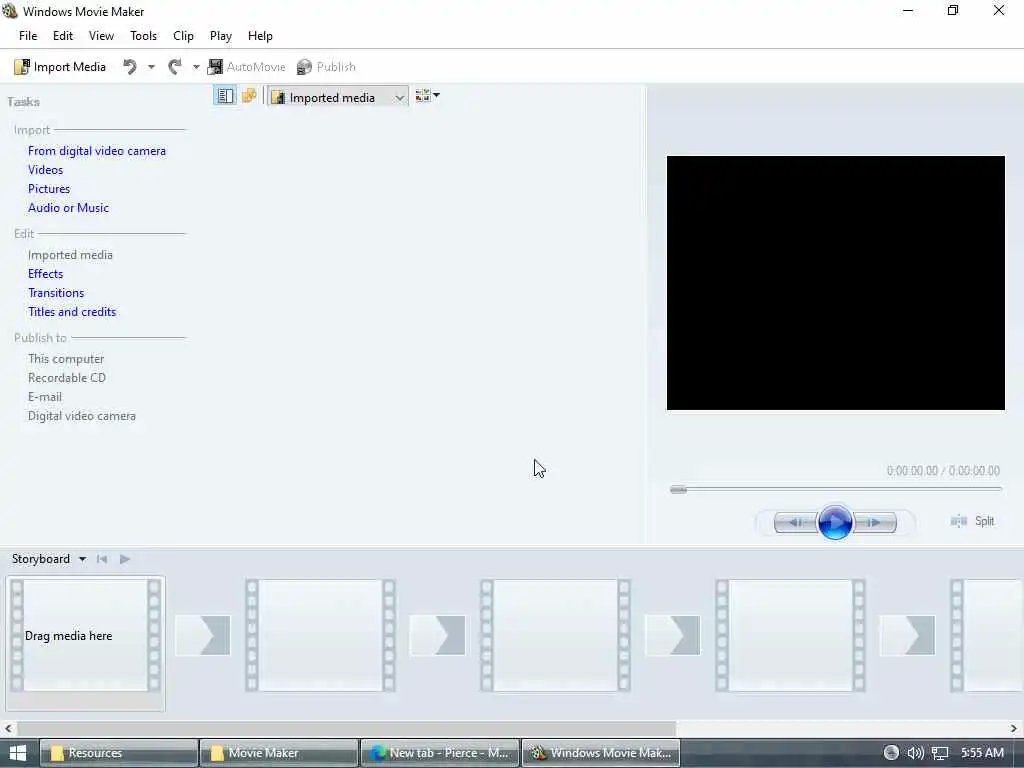This screenshot has height=768, width=1024.
Task: Click the Publish toolbar button
Action: [x=326, y=67]
